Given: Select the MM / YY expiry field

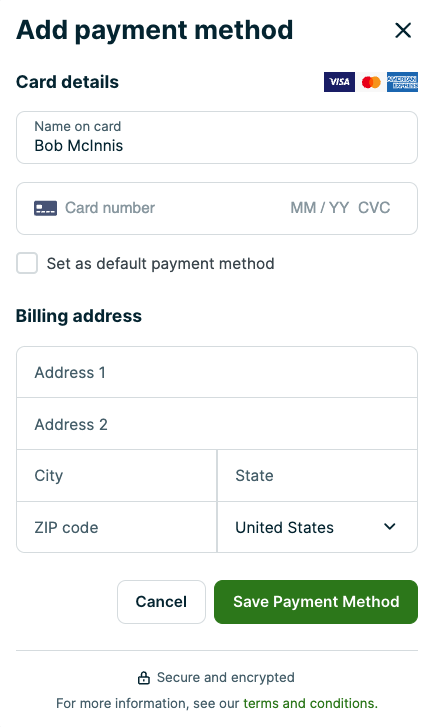Looking at the screenshot, I should pyautogui.click(x=319, y=208).
